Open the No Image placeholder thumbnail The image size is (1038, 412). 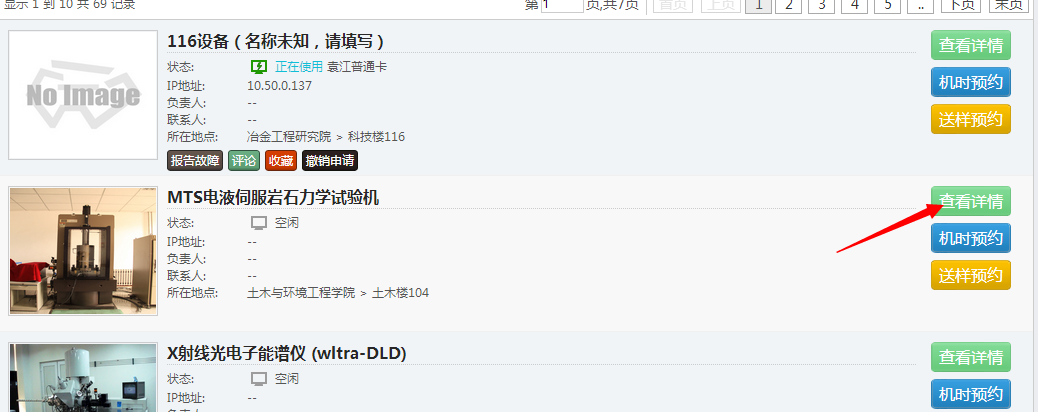point(83,95)
